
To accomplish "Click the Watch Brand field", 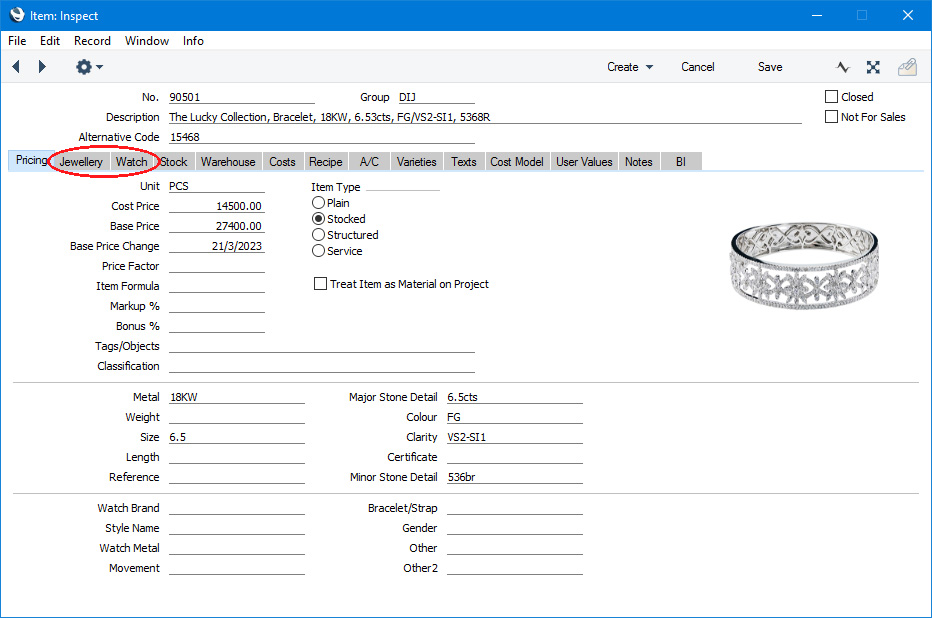I will [x=237, y=509].
